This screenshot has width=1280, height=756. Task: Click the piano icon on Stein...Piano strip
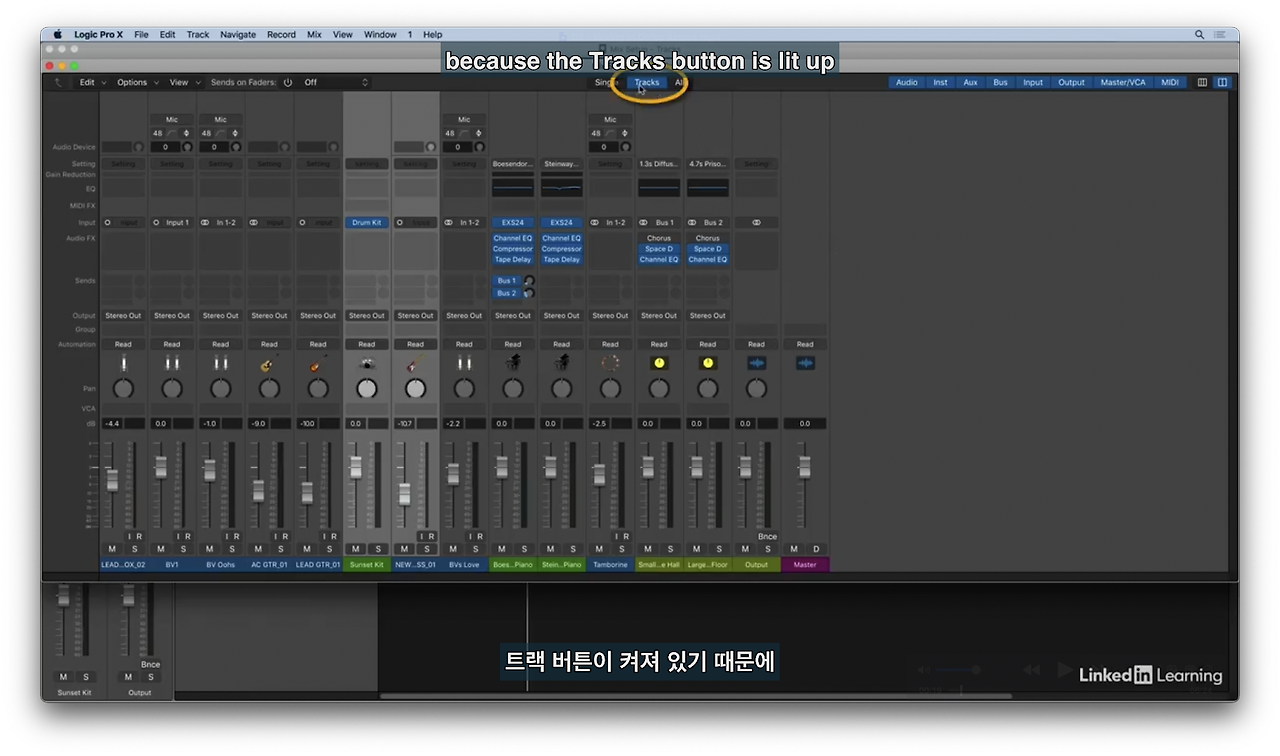(562, 364)
